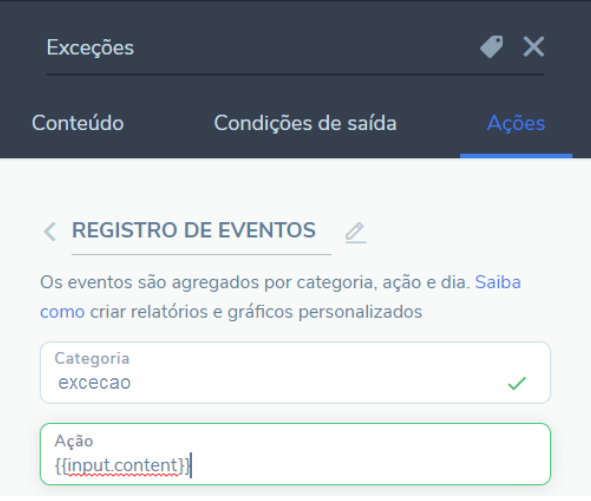Click the 'Ação' field label
Screen dimensions: 591x501
[x=74, y=441]
